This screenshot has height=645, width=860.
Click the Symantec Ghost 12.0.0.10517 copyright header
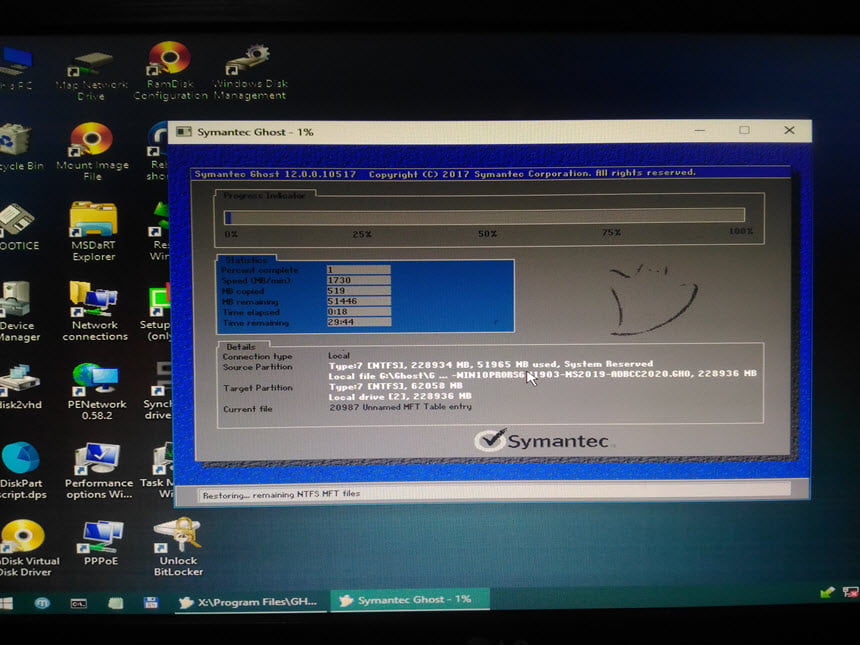click(445, 174)
